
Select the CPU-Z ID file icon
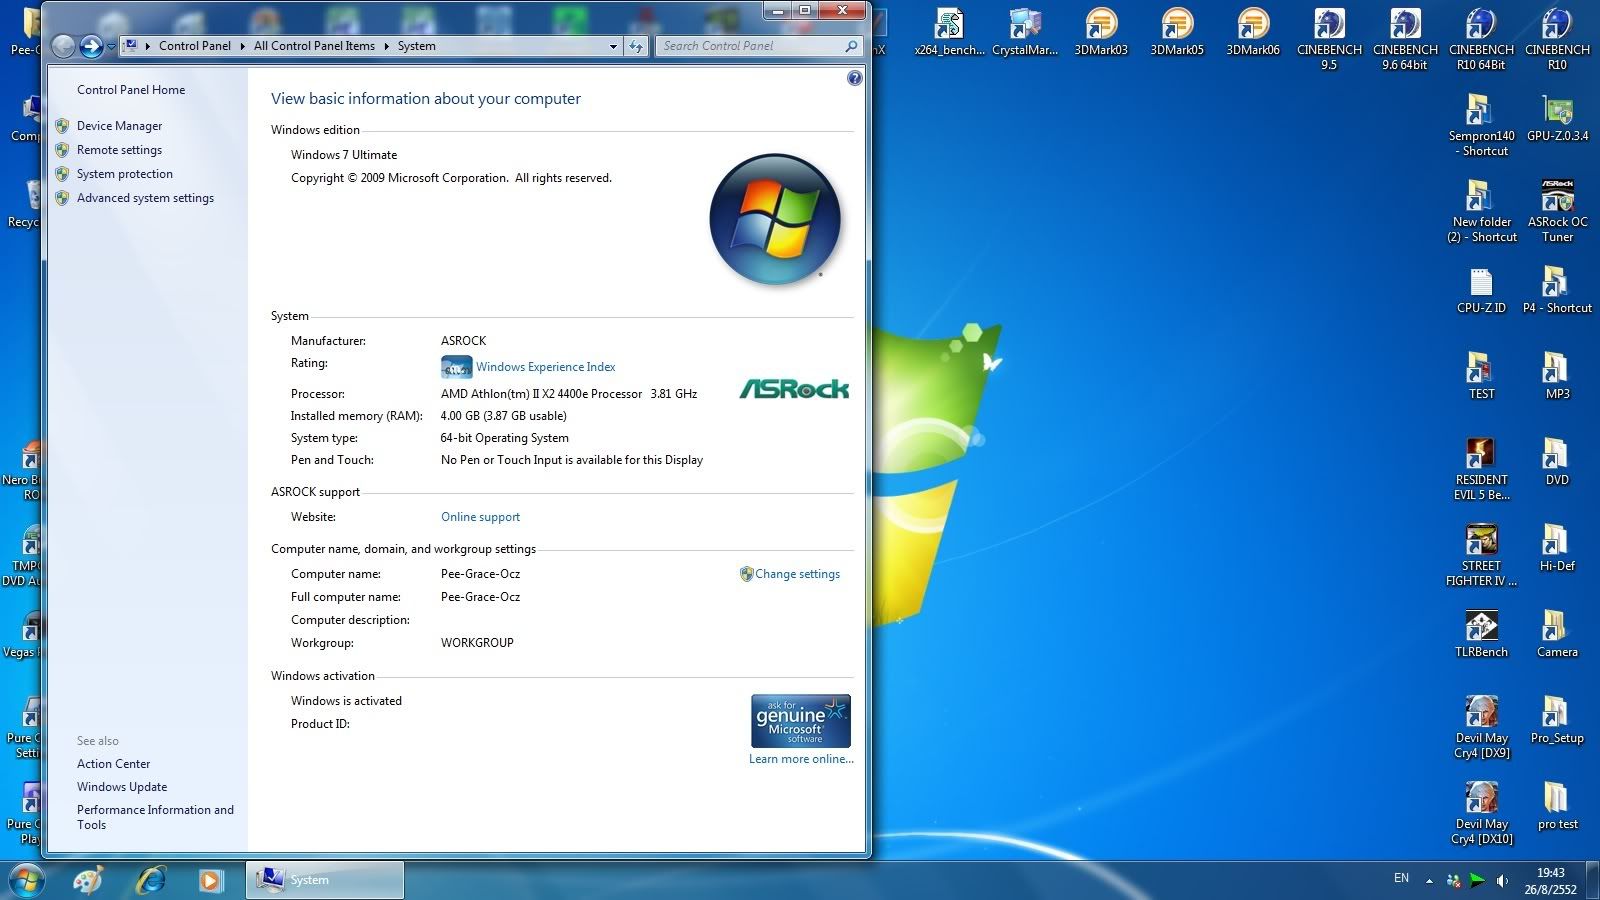click(1481, 290)
